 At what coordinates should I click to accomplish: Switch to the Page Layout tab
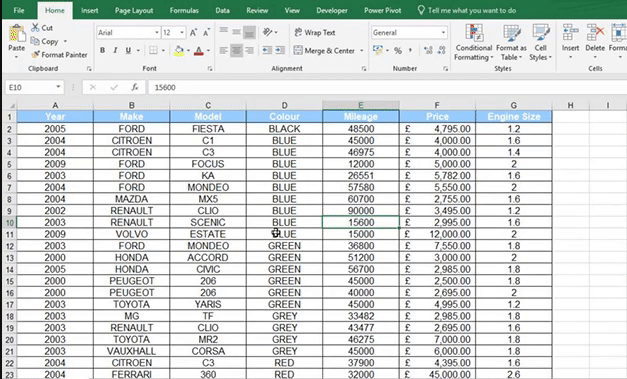pyautogui.click(x=134, y=10)
